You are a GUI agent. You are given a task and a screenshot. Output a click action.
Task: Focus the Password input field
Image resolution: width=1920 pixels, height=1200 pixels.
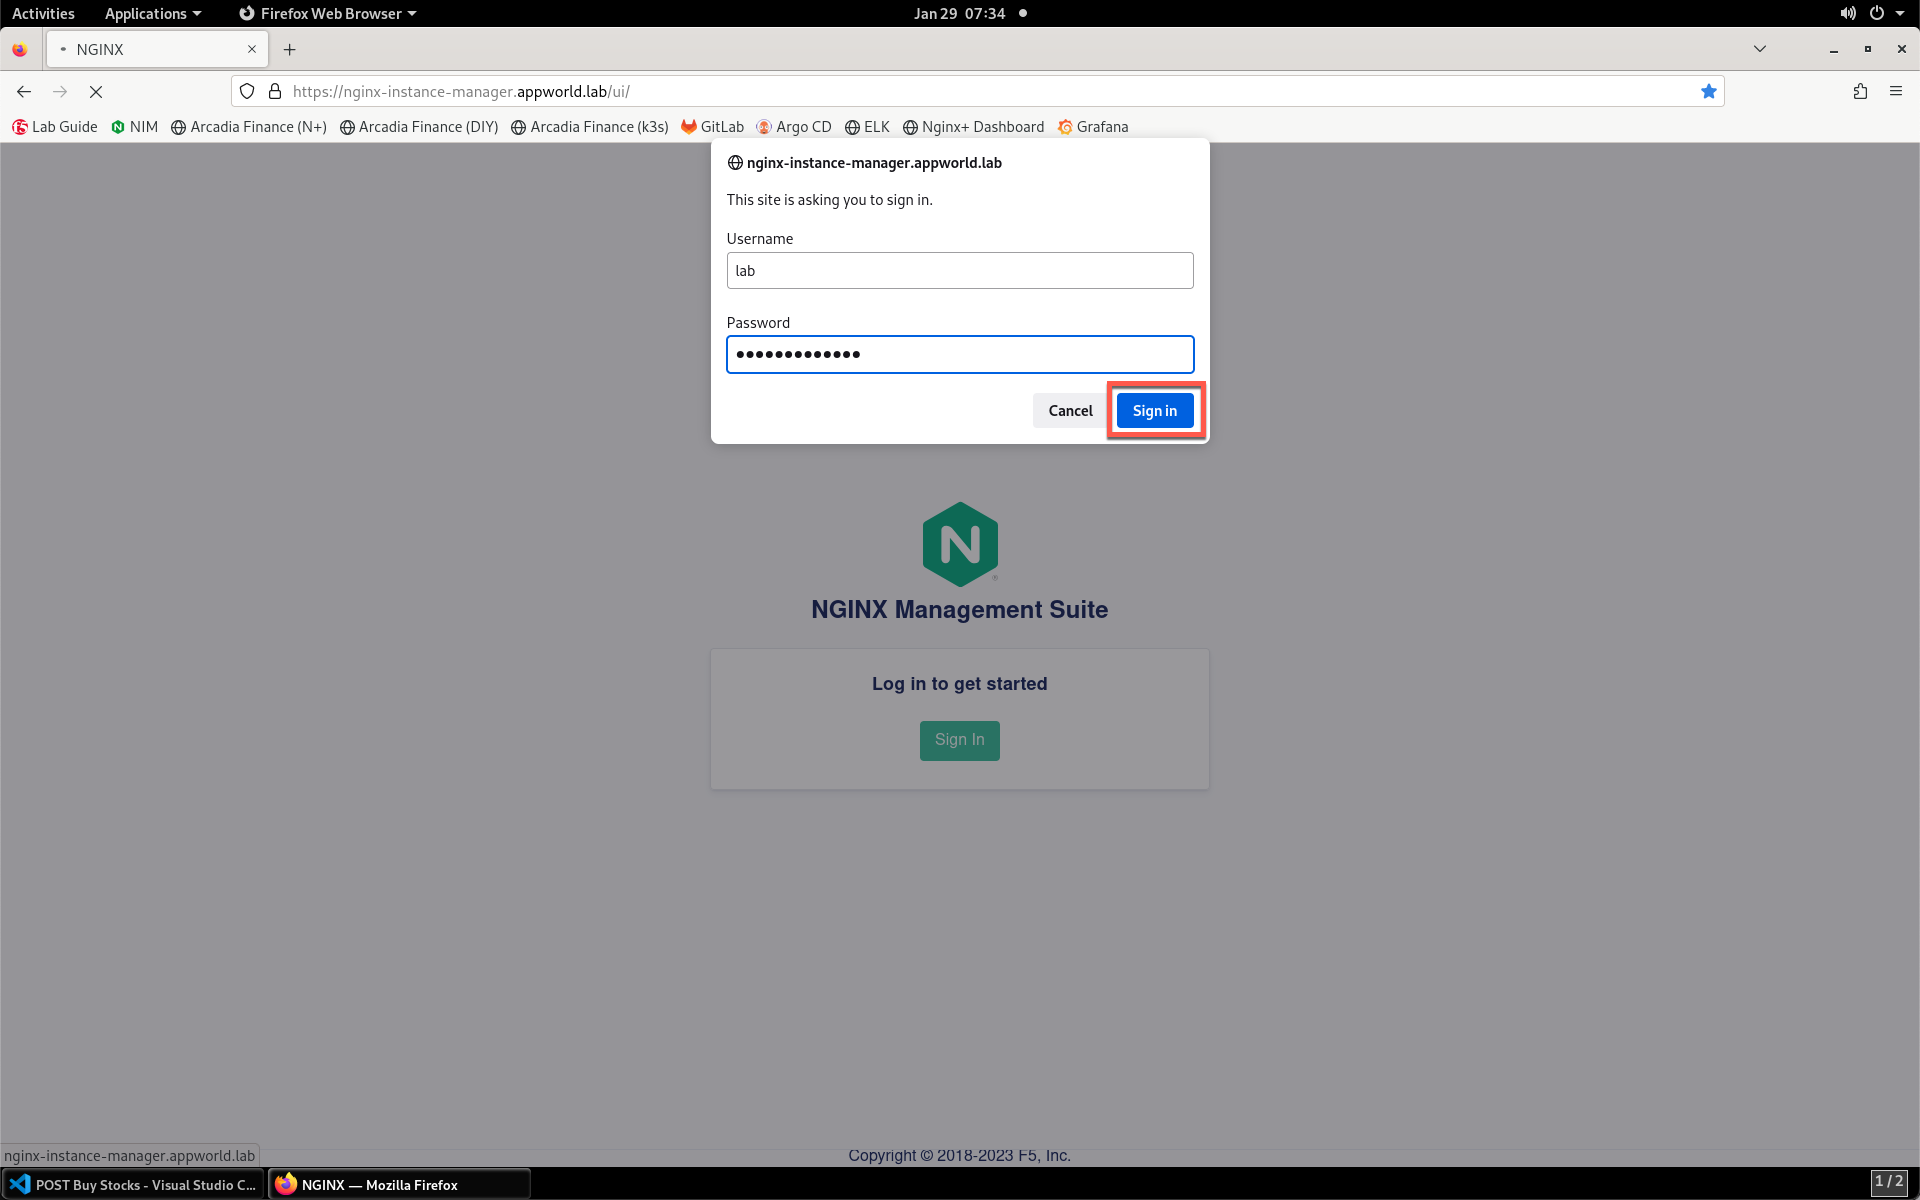[x=960, y=354]
